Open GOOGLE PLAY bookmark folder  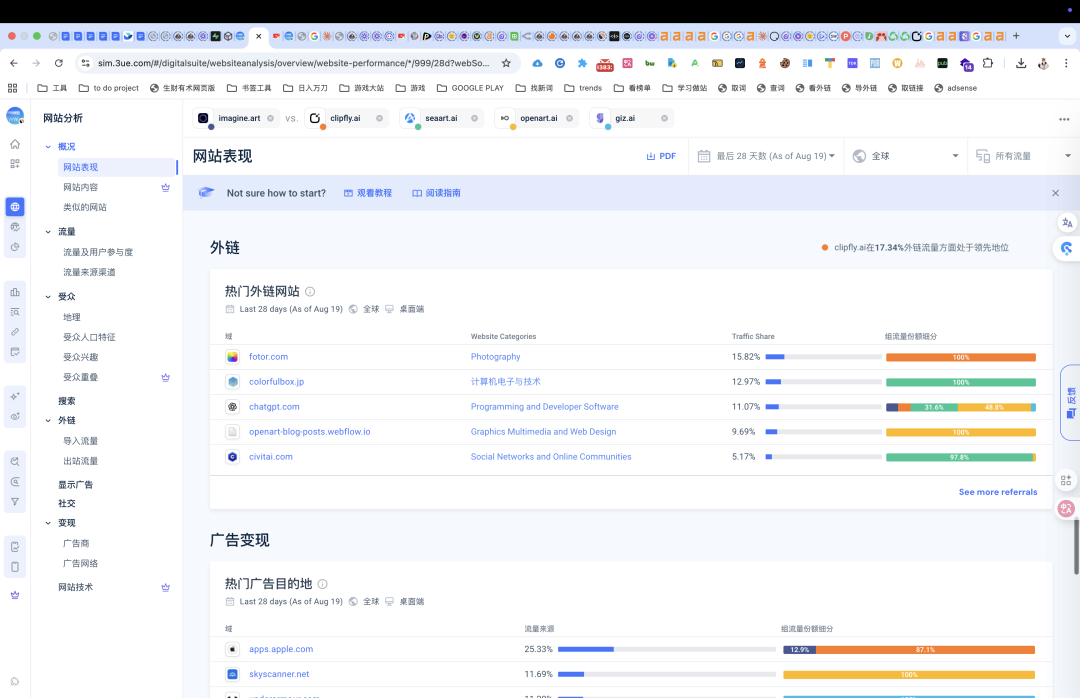click(x=470, y=88)
